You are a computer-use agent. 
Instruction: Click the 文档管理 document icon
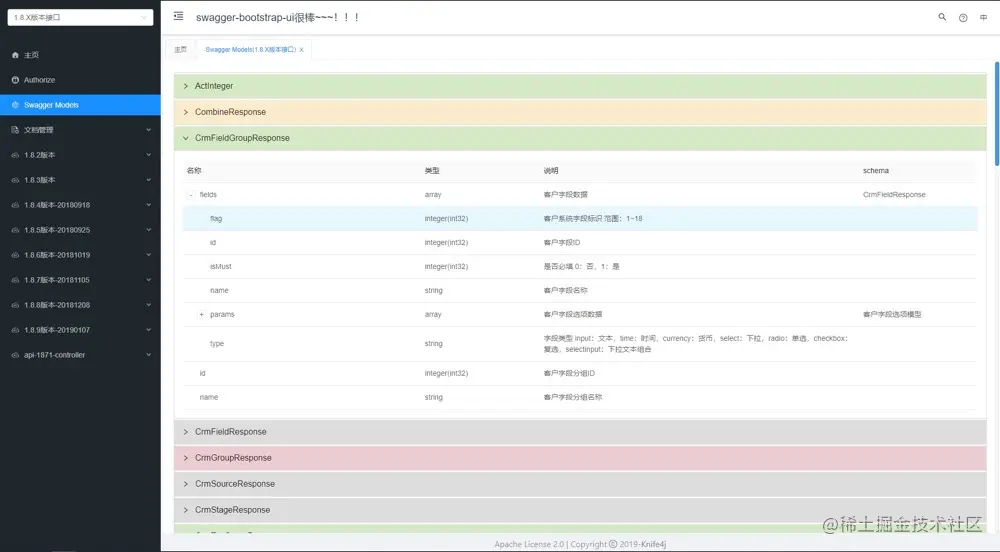15,130
